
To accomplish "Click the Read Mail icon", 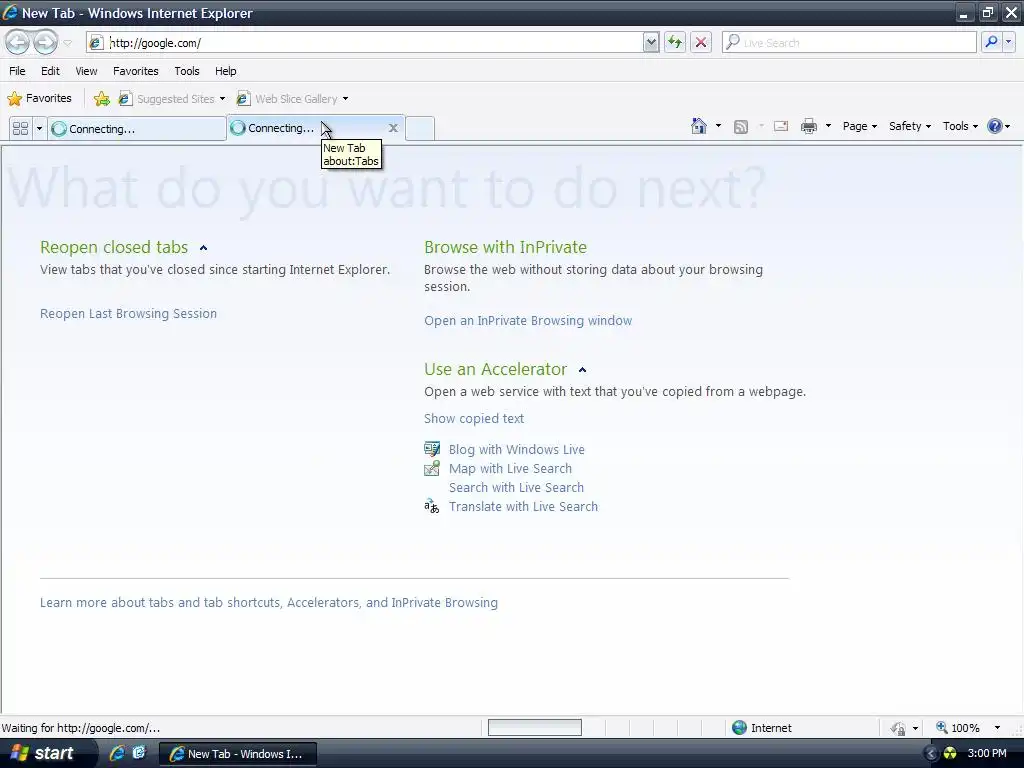I will click(x=781, y=126).
